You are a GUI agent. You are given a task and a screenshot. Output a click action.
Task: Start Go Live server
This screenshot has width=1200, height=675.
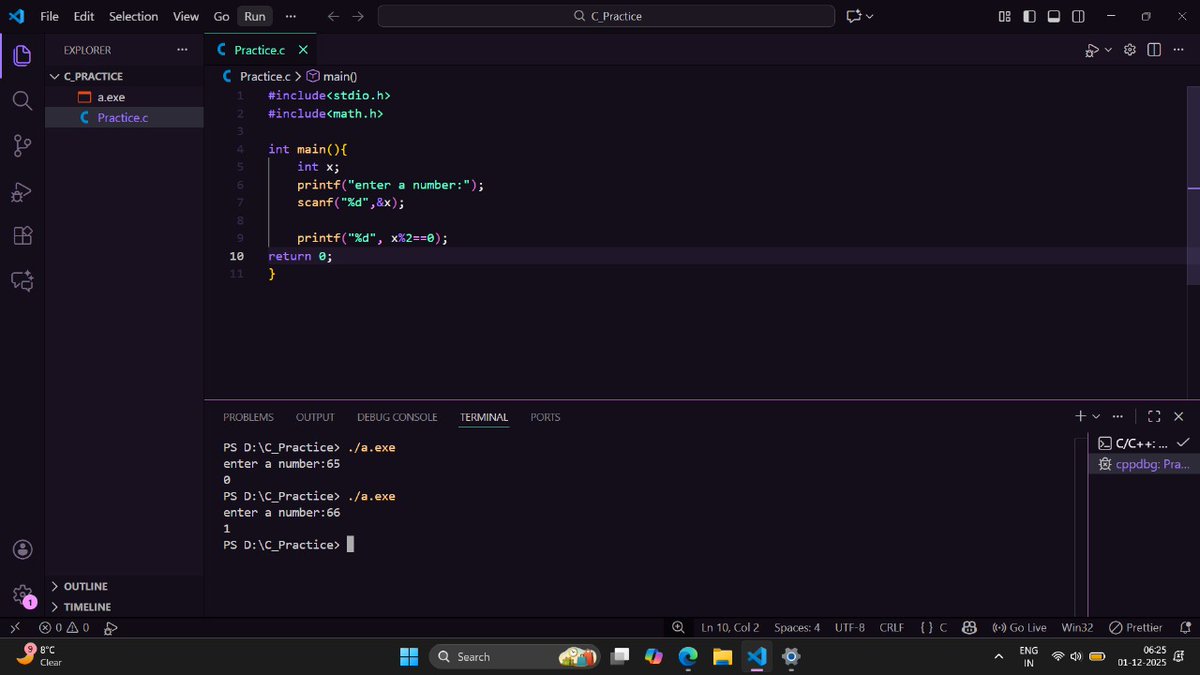1019,628
